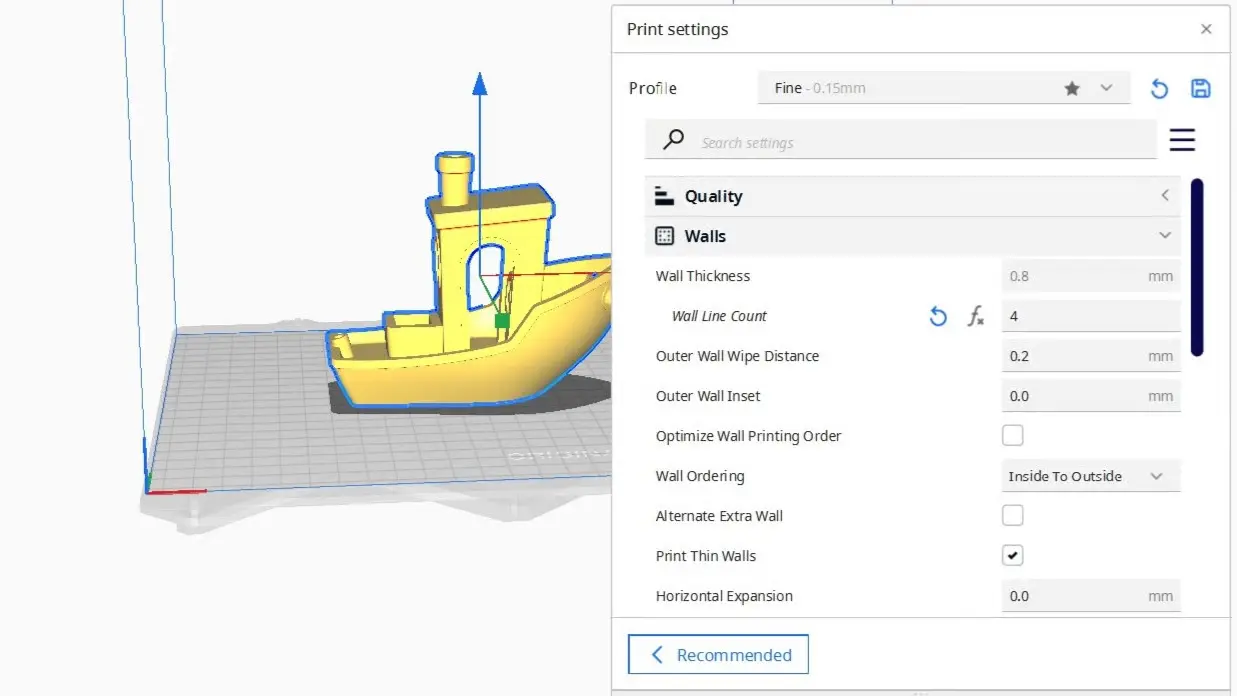Click the Horizontal Expansion value field
This screenshot has width=1237, height=696.
click(x=1091, y=596)
